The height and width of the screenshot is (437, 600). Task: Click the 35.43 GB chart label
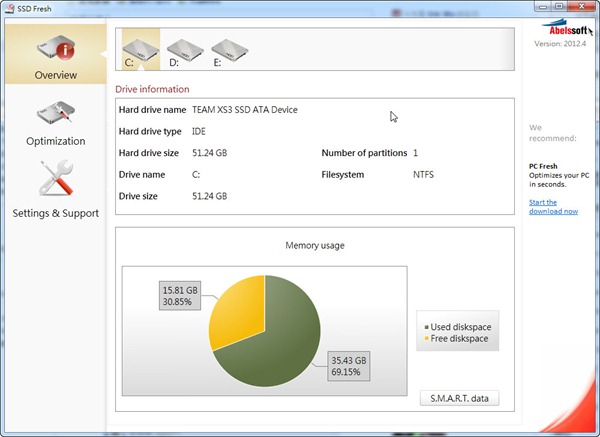(348, 366)
